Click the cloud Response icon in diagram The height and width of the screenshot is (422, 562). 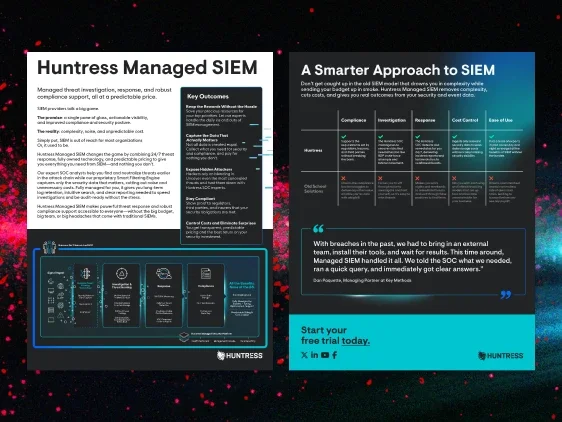pos(164,274)
